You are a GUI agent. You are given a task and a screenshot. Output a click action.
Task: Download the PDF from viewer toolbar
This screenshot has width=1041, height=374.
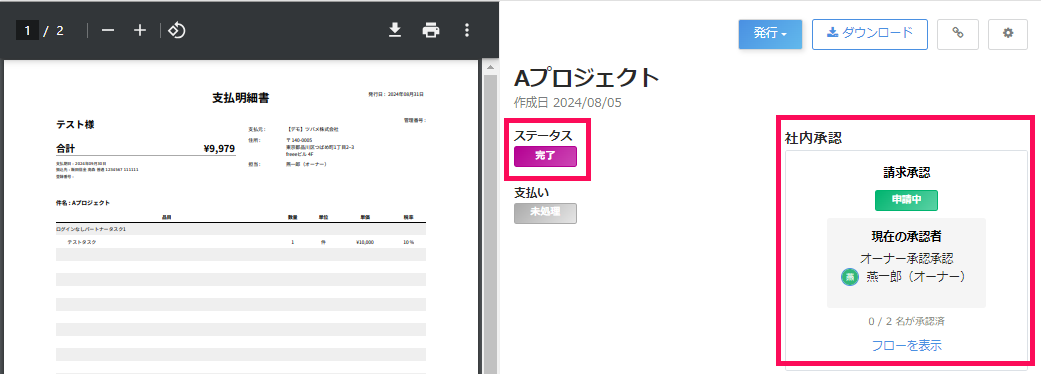tap(395, 31)
